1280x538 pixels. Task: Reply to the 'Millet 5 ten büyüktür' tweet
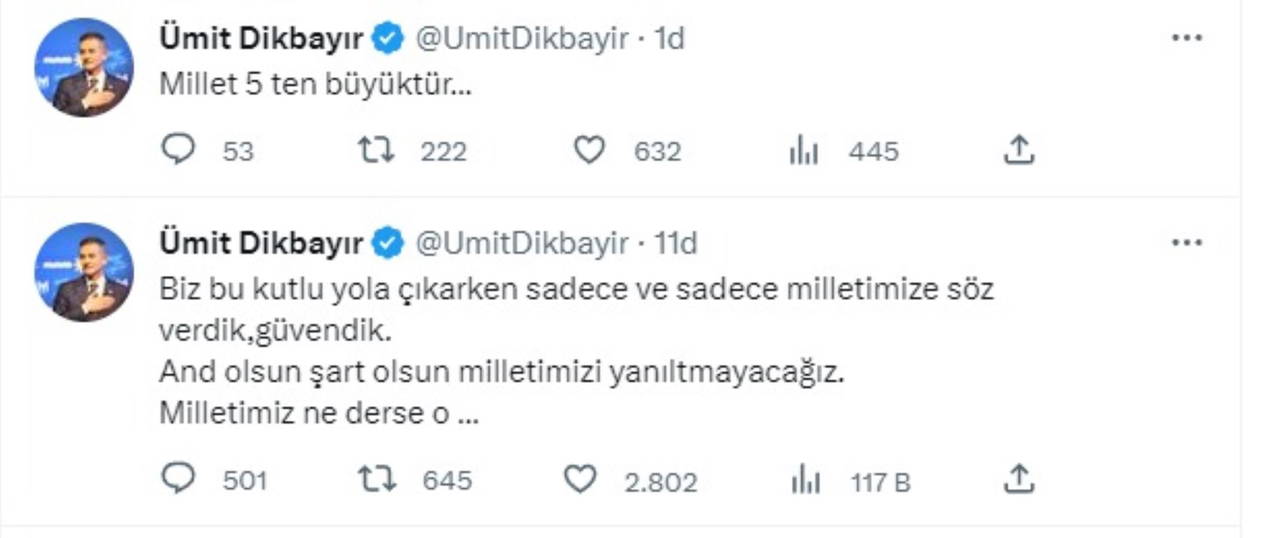click(177, 150)
